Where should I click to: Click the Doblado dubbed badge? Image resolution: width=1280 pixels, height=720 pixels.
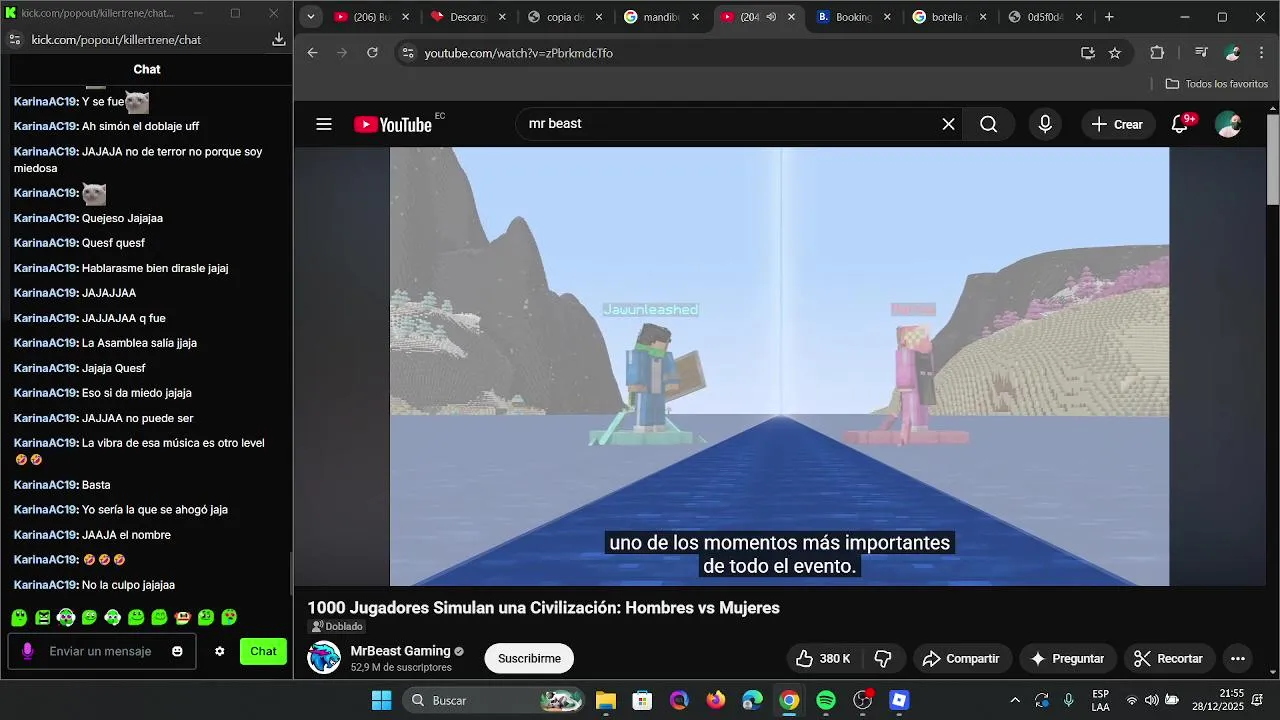337,626
